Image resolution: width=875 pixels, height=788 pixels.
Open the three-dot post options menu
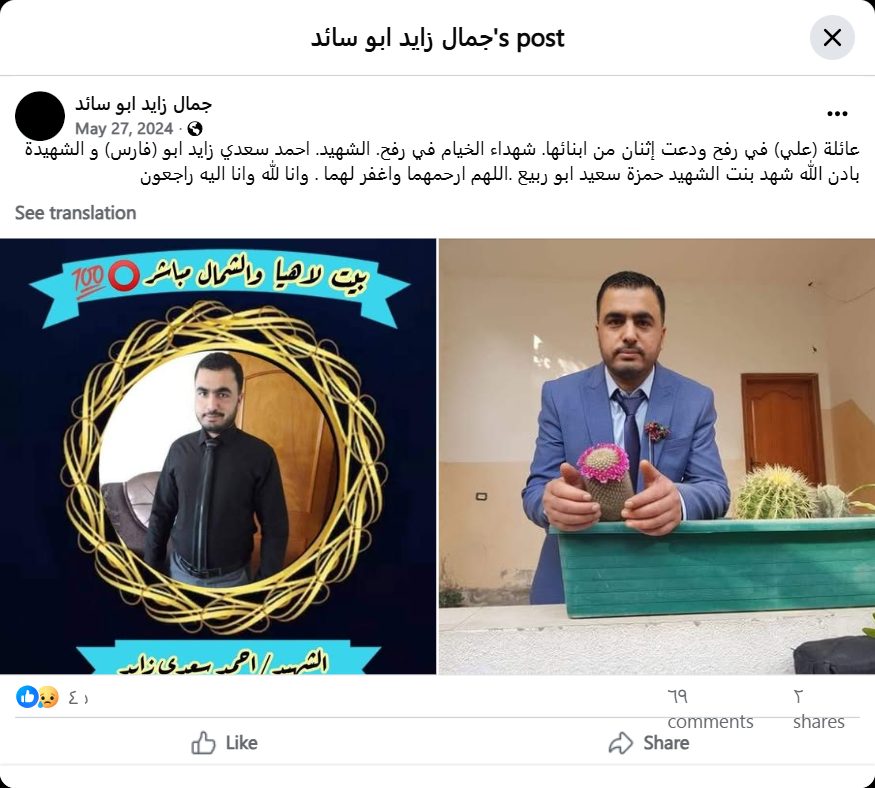(x=837, y=114)
